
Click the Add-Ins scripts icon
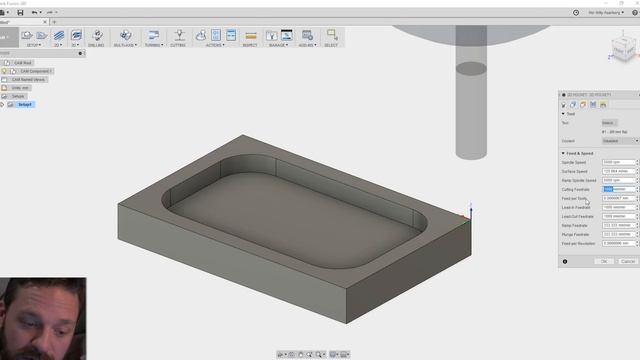pos(307,36)
